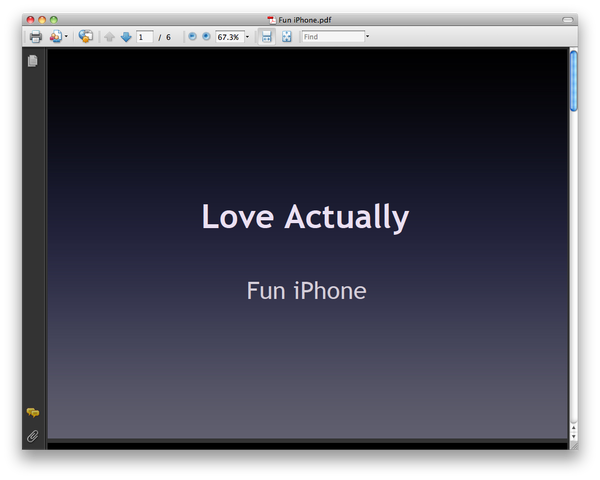
Task: Open the zoom percentage dropdown arrow
Action: pyautogui.click(x=247, y=37)
